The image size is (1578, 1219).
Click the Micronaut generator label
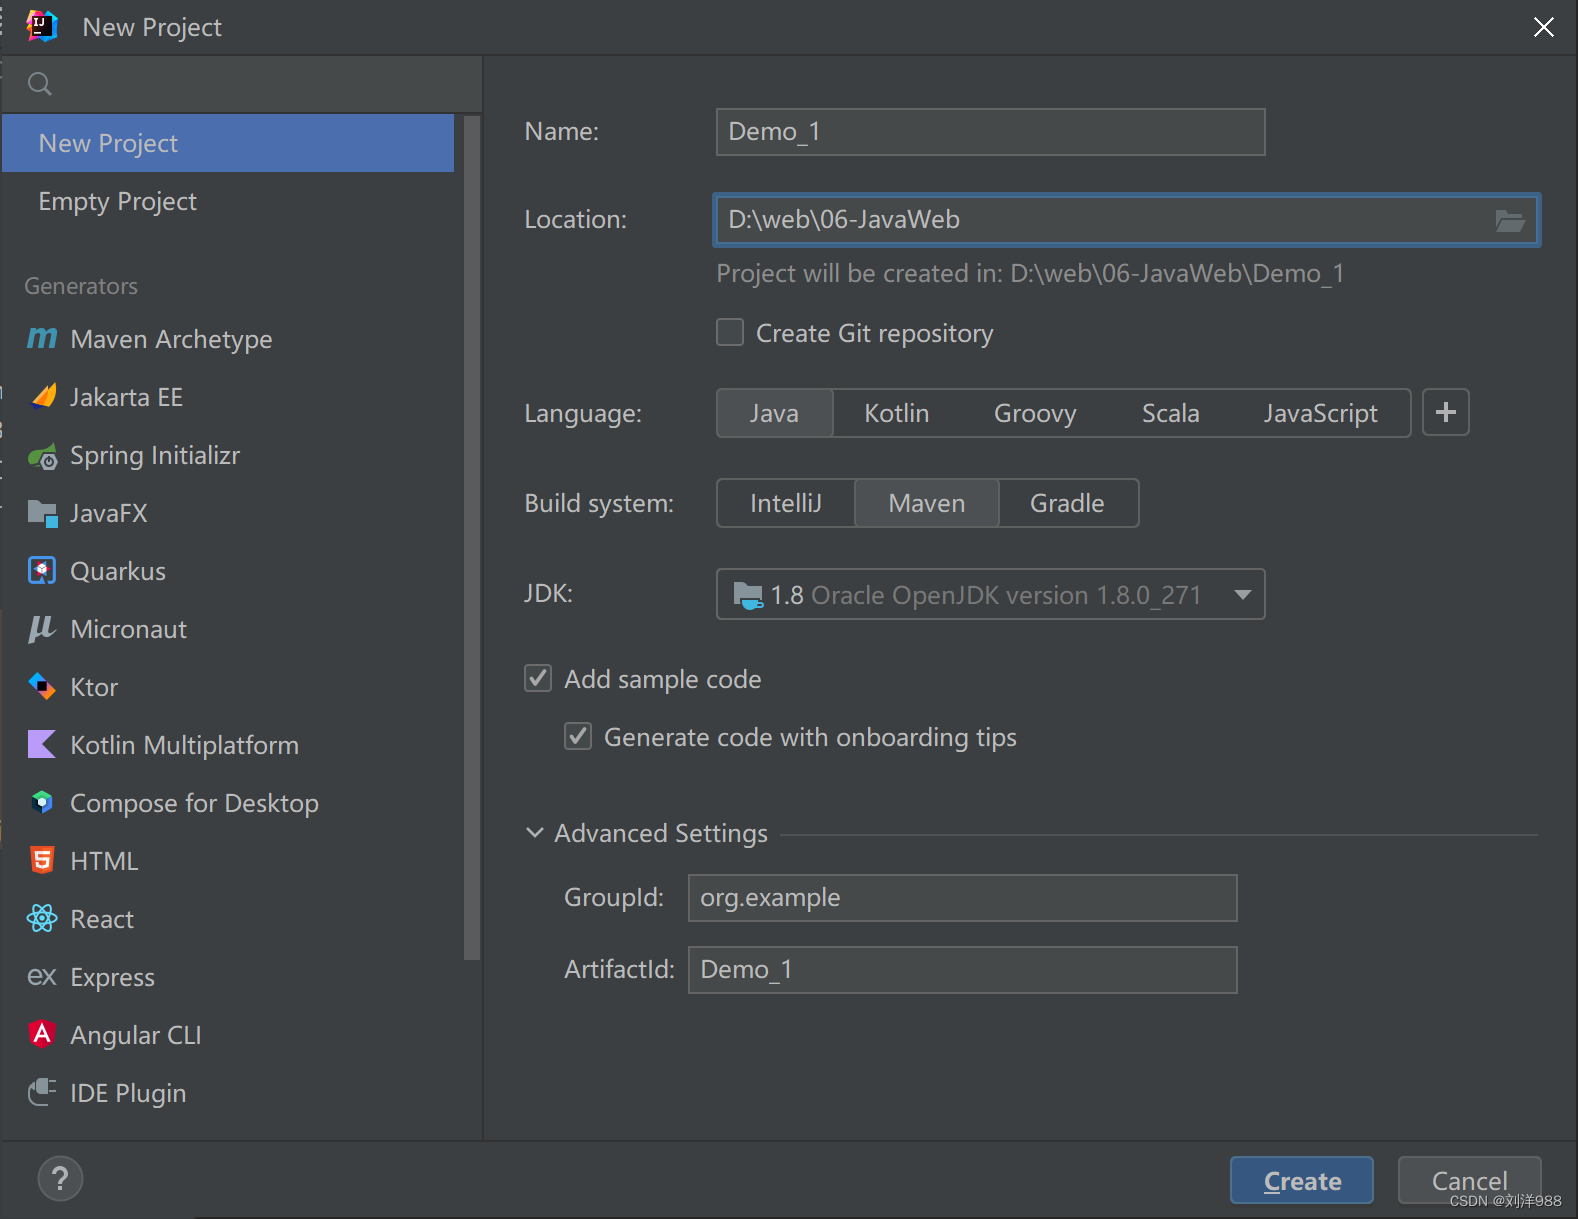128,629
